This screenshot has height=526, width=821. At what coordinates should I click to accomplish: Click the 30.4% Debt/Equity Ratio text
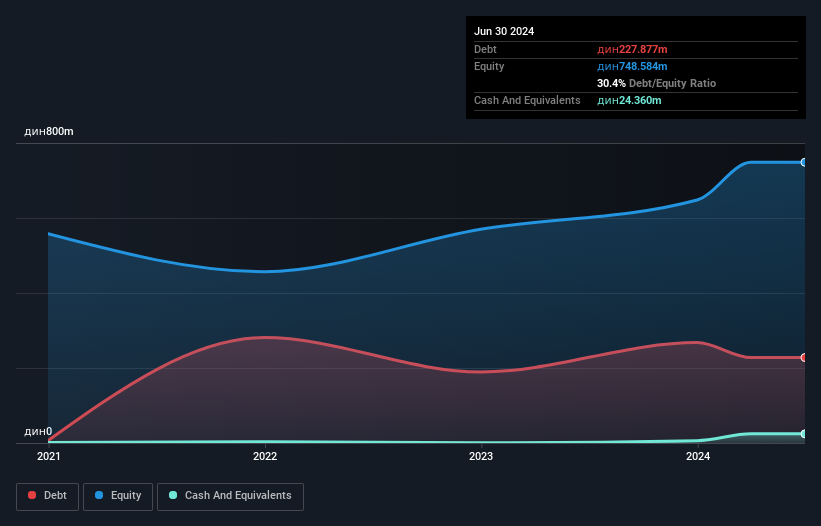(x=656, y=83)
